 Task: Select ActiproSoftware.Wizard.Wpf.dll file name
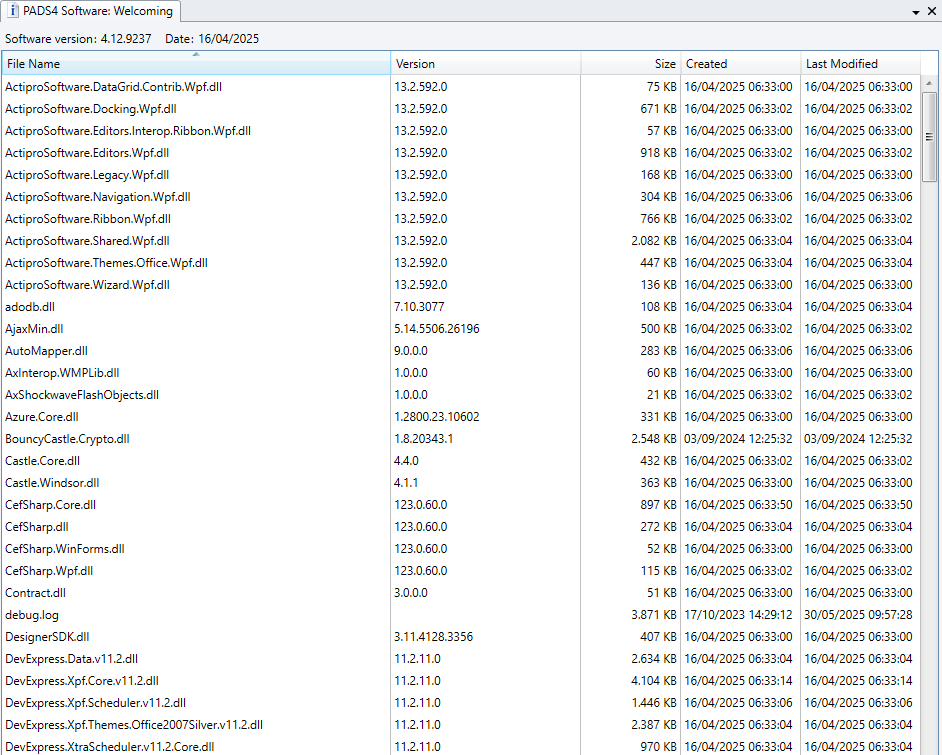click(x=87, y=285)
